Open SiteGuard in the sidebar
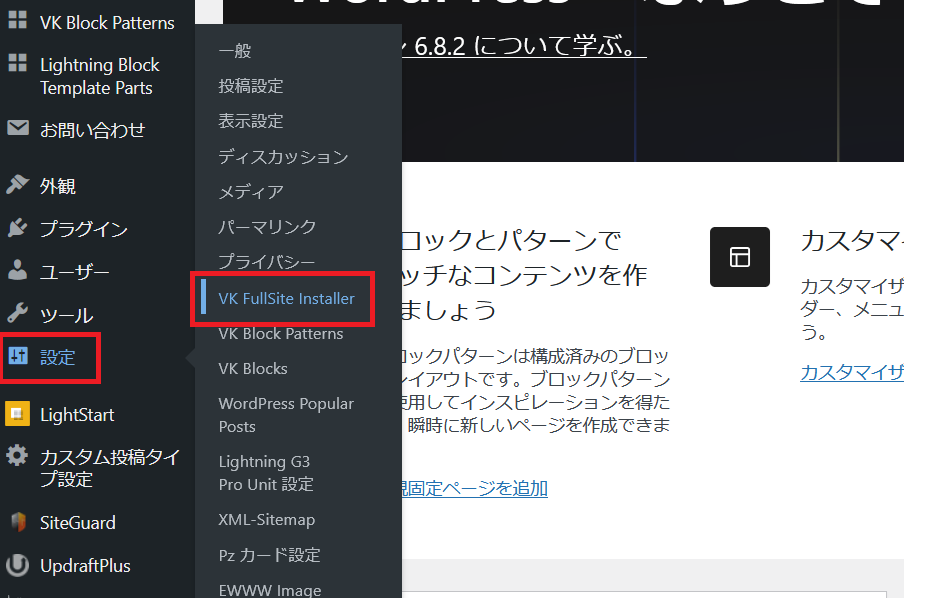 pos(78,523)
